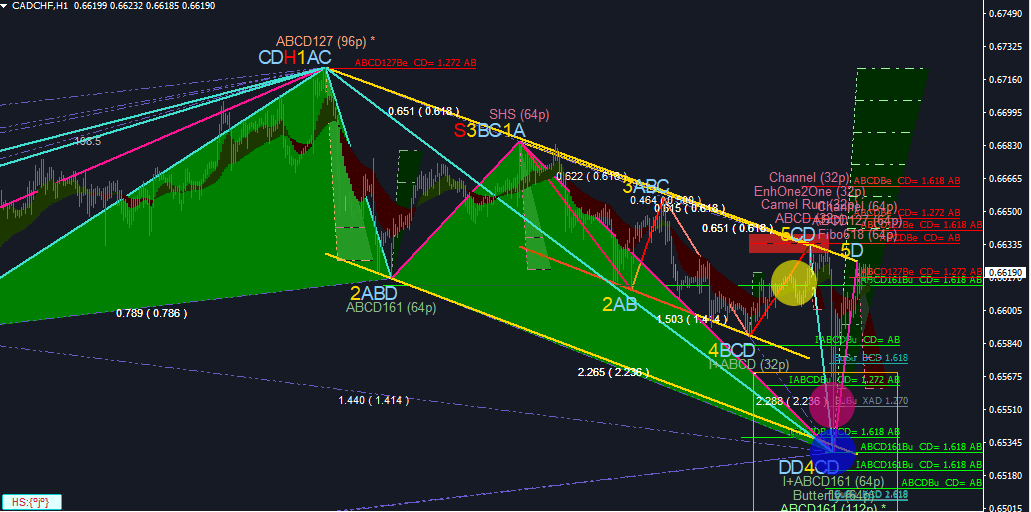Click the 'Fibo618 (64p)' pattern label
The width and height of the screenshot is (1031, 512).
pyautogui.click(x=857, y=234)
